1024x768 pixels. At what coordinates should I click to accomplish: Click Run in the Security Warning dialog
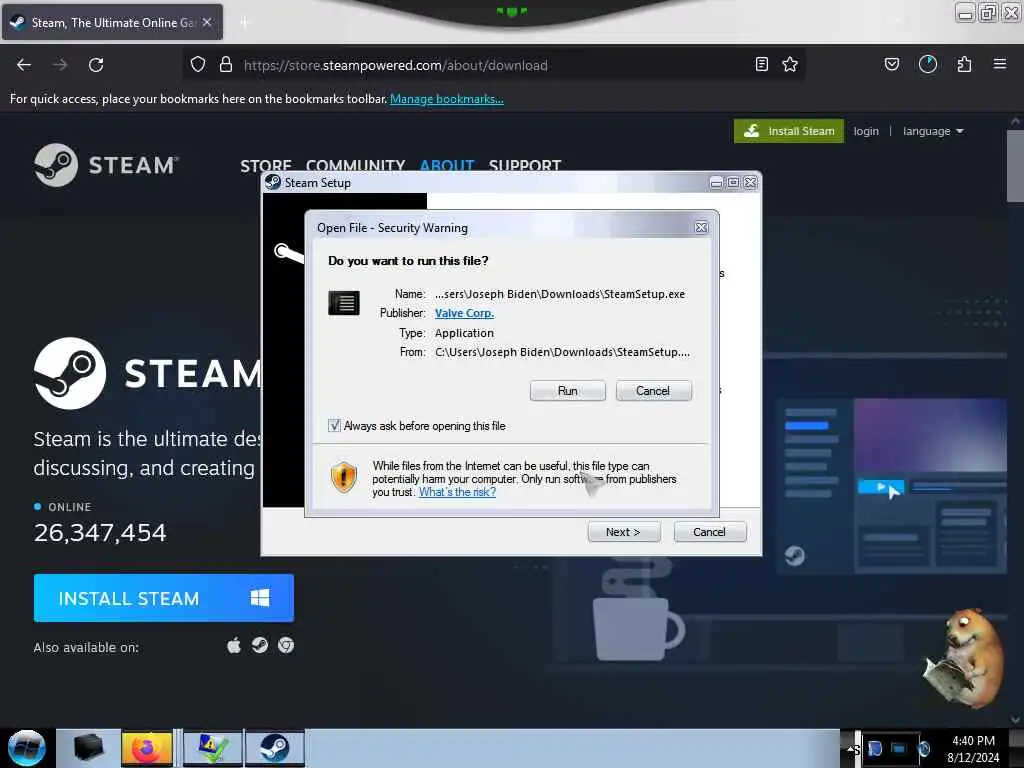pyautogui.click(x=568, y=391)
